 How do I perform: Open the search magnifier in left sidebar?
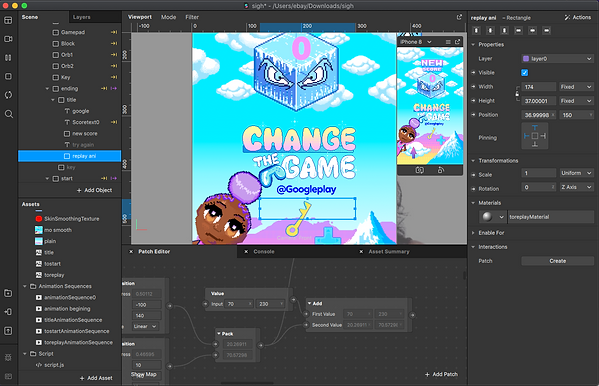click(8, 114)
